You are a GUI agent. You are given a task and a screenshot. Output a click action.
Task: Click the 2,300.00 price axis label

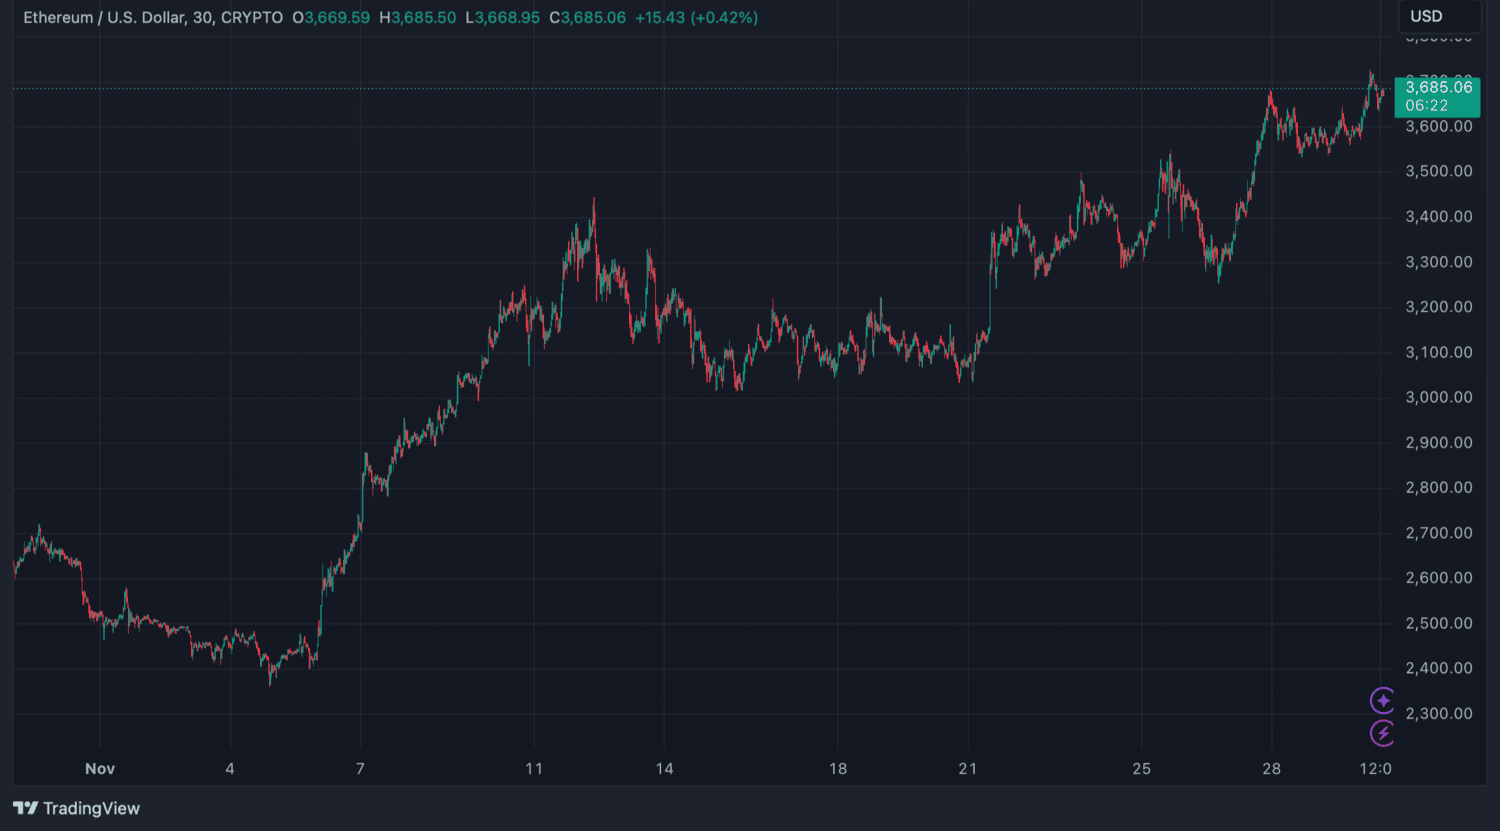pos(1438,713)
